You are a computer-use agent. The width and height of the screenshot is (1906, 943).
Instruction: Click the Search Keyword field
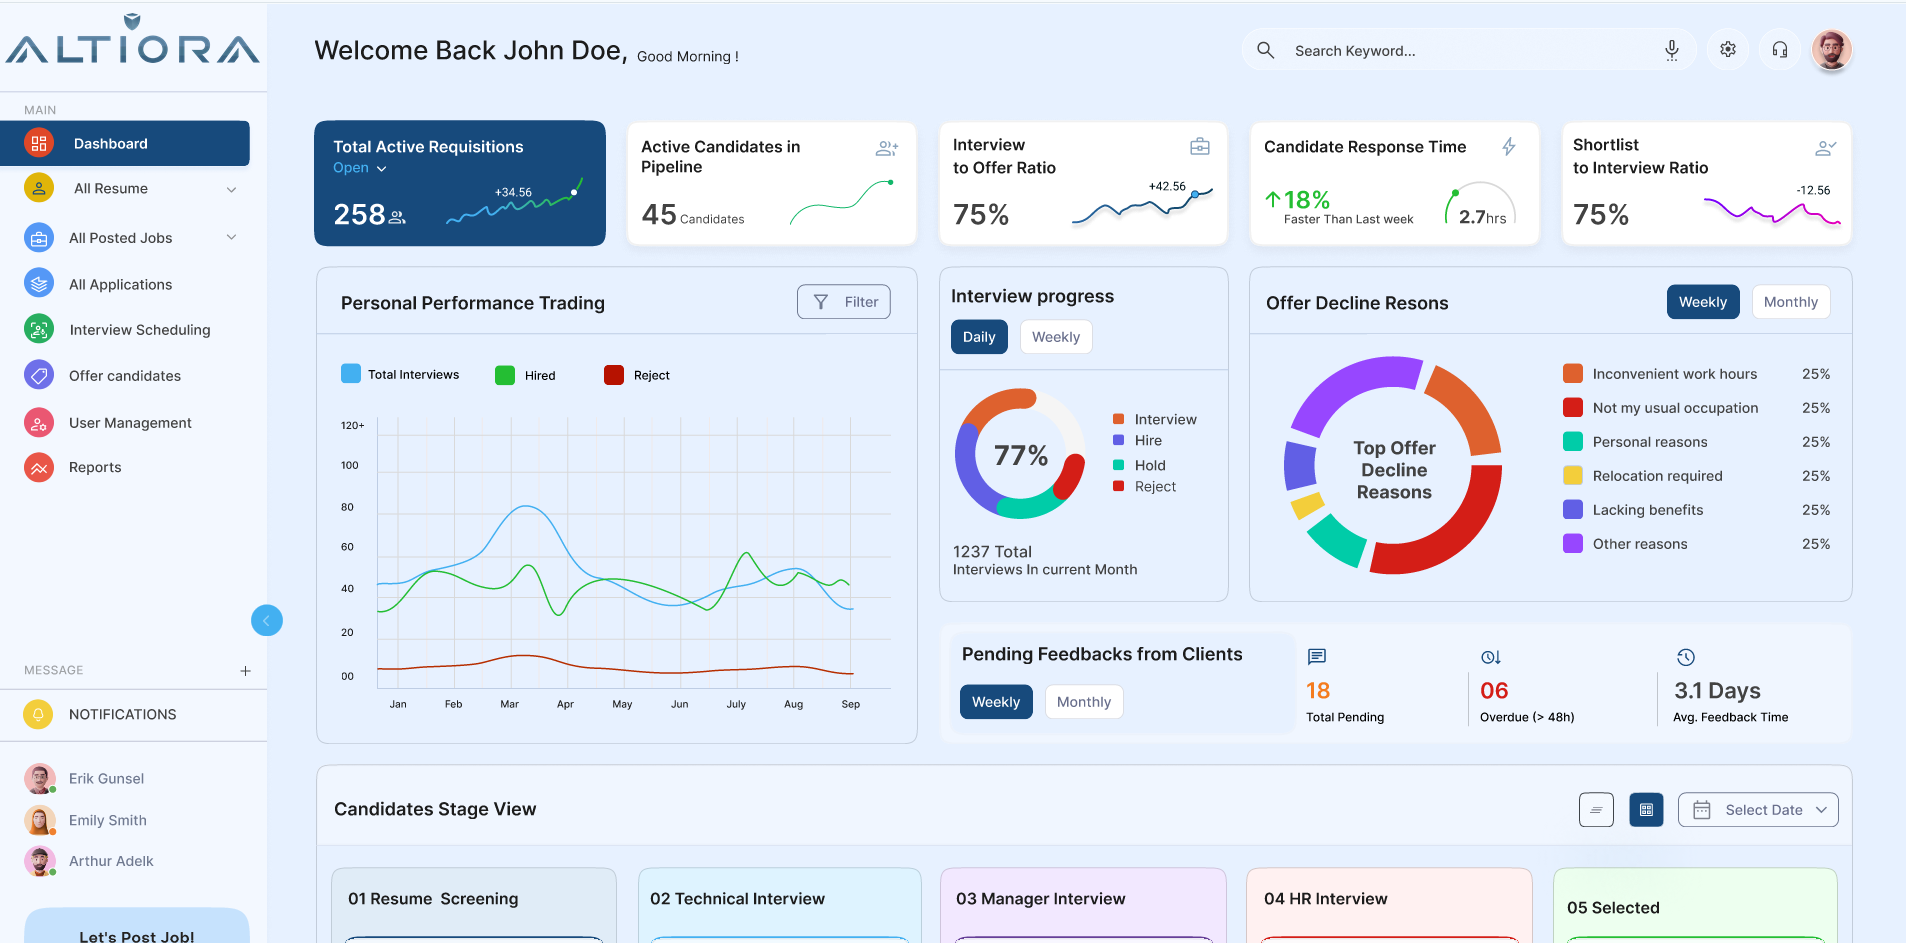coord(1470,50)
